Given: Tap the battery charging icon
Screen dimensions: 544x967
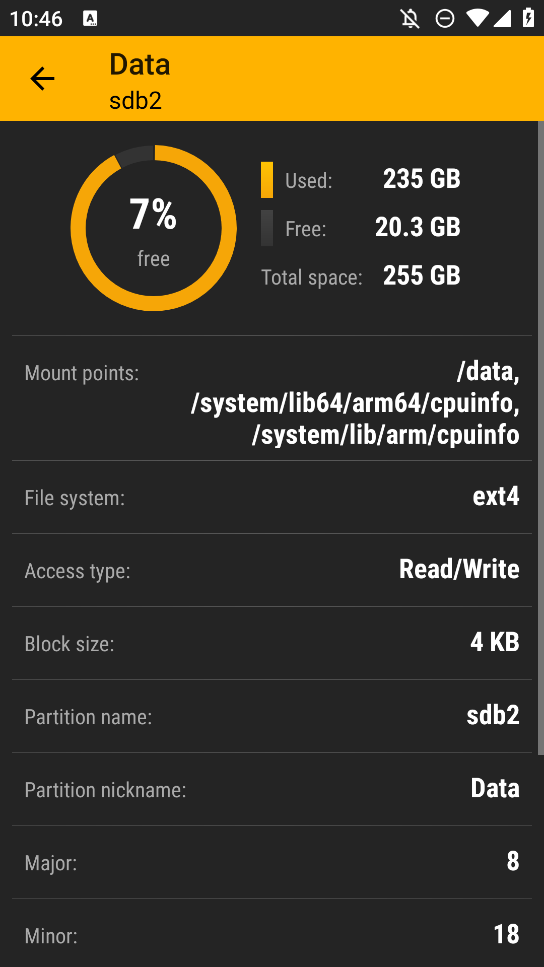Looking at the screenshot, I should point(528,18).
